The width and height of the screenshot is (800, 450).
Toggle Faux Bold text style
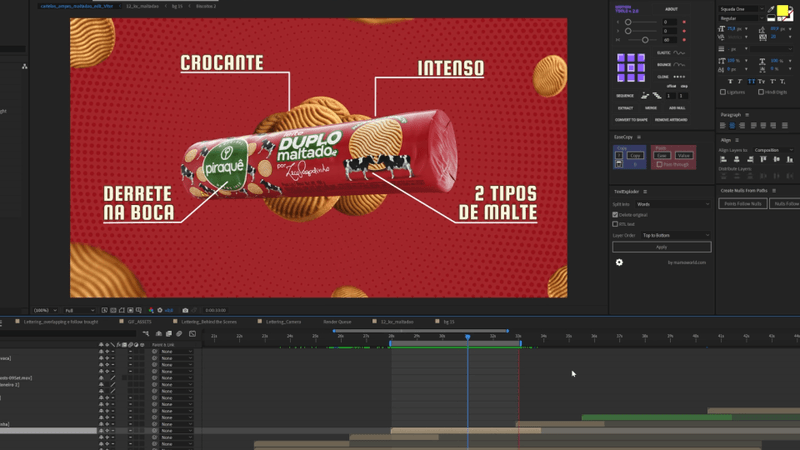pyautogui.click(x=730, y=82)
